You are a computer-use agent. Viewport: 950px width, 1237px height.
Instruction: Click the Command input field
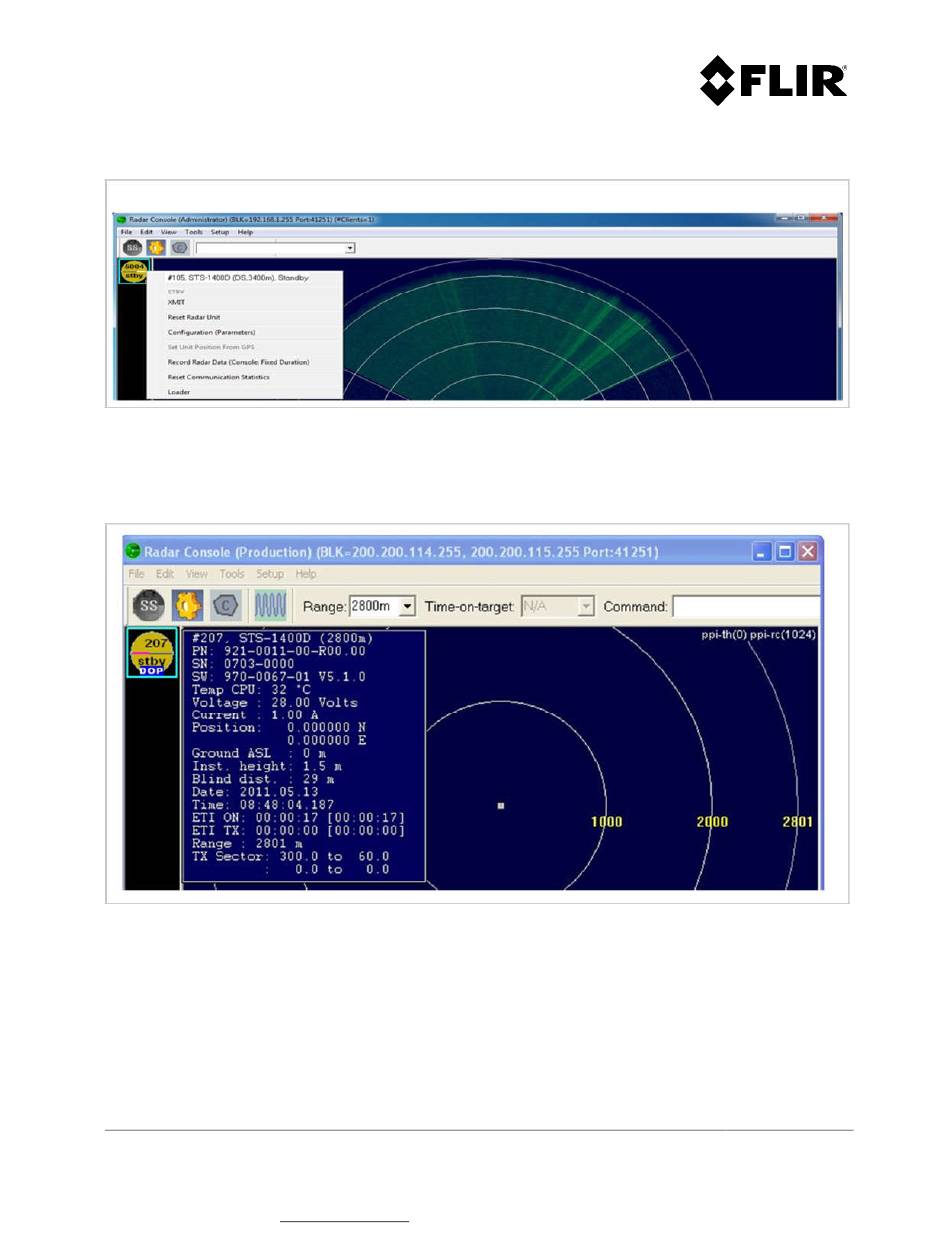pos(746,606)
